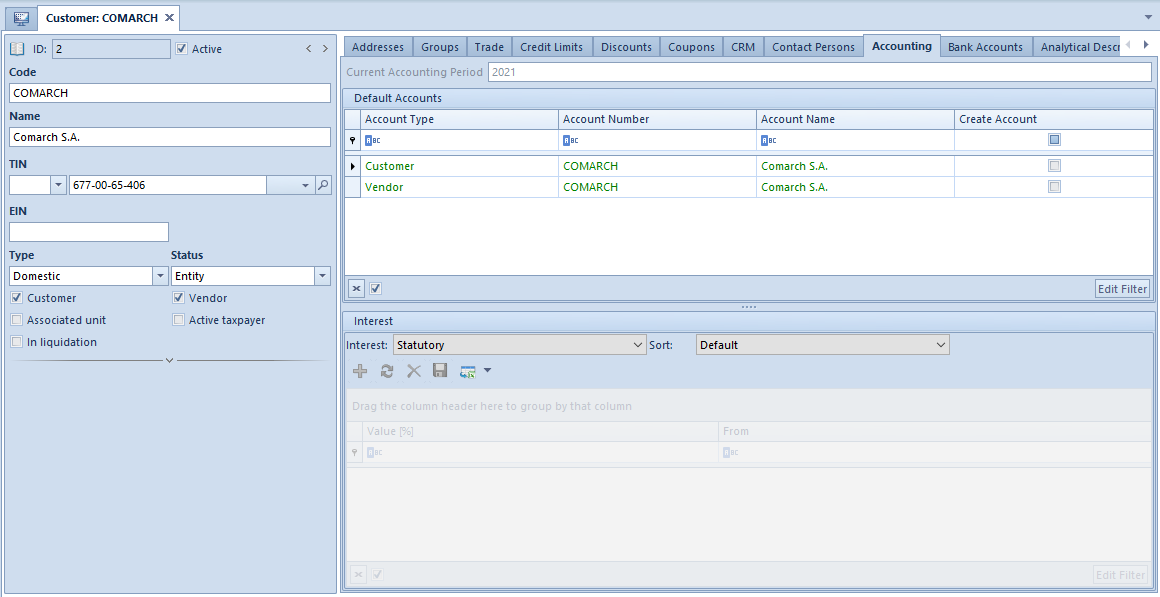This screenshot has height=597, width=1160.
Task: Toggle Default Accounts filter enabled checkbox
Action: tap(375, 289)
